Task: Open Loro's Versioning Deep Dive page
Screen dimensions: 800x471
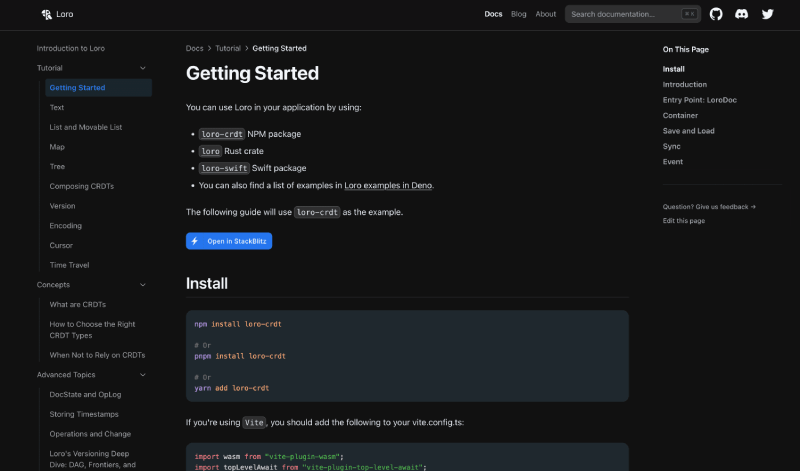Action: point(92,459)
